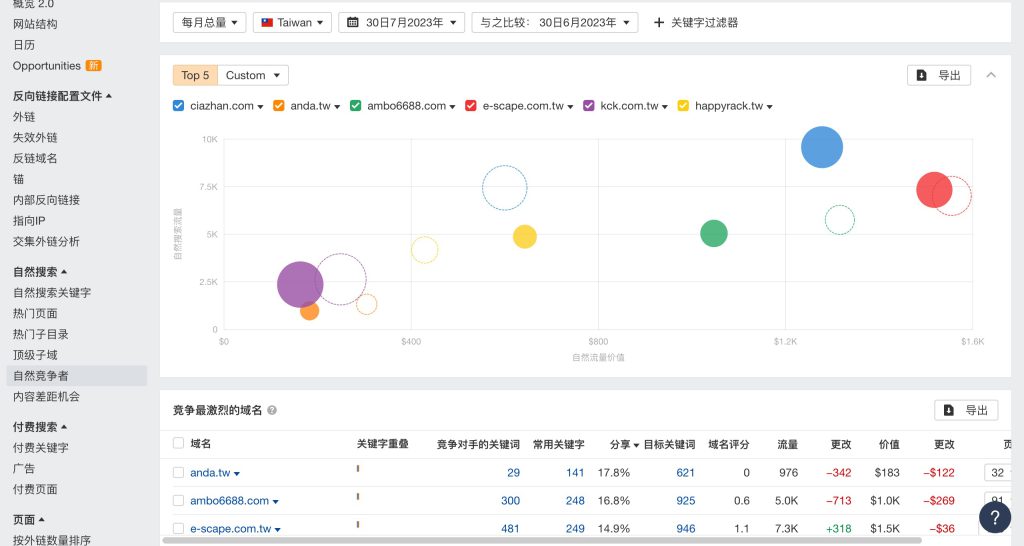Click the solid green ambo6688.com bubble
1024x546 pixels.
point(714,233)
